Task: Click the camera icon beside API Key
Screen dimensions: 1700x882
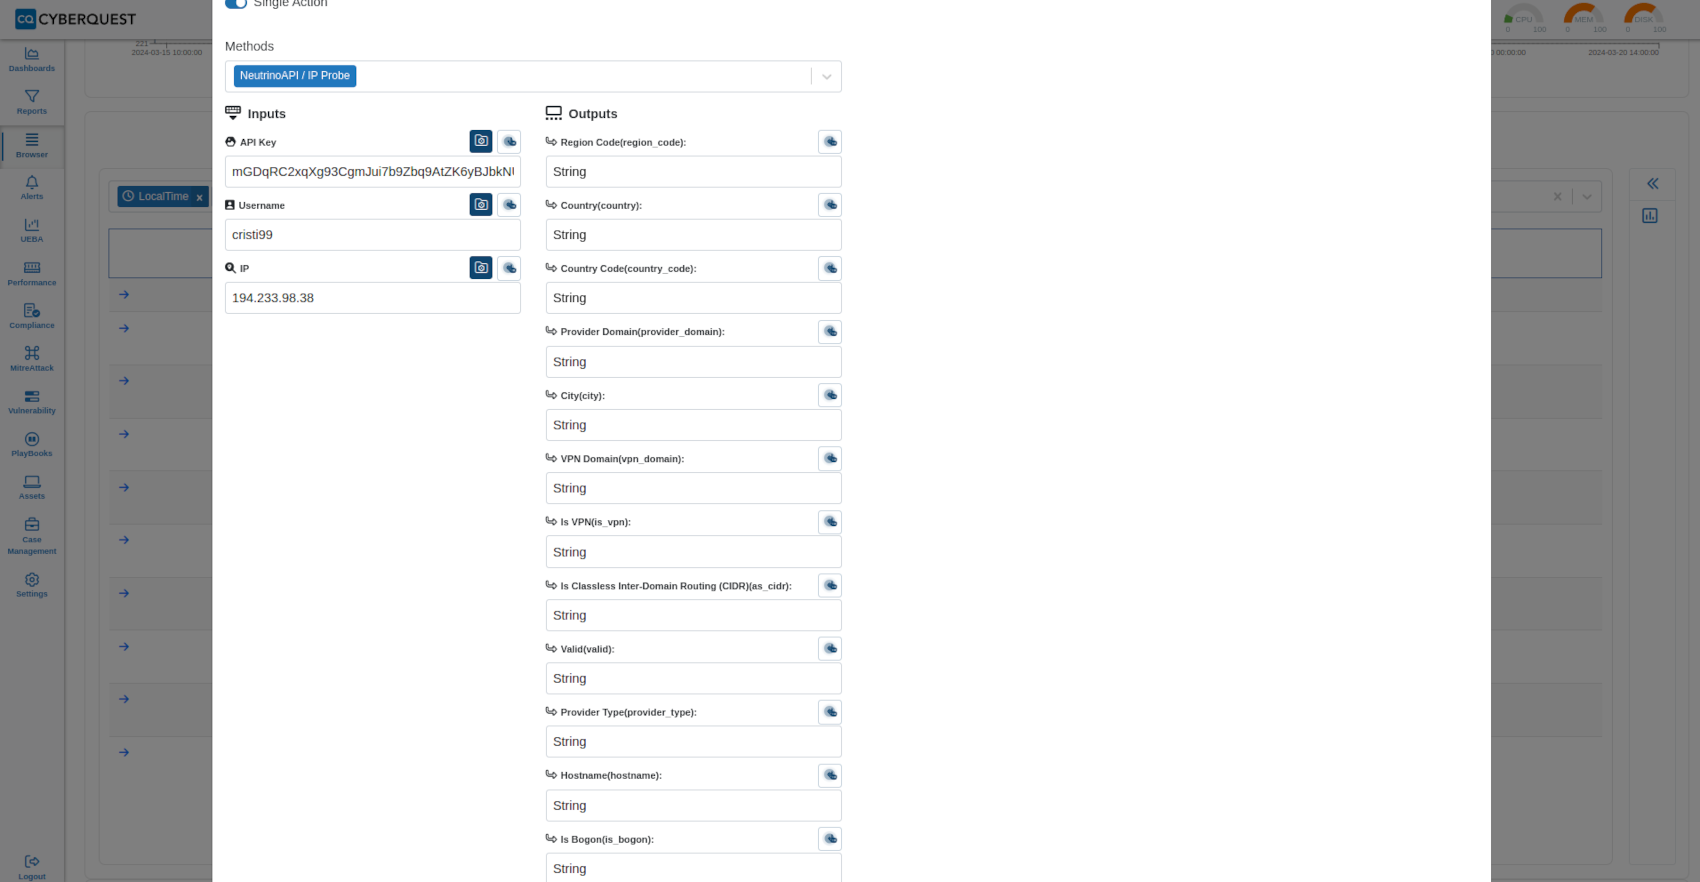Action: 481,141
